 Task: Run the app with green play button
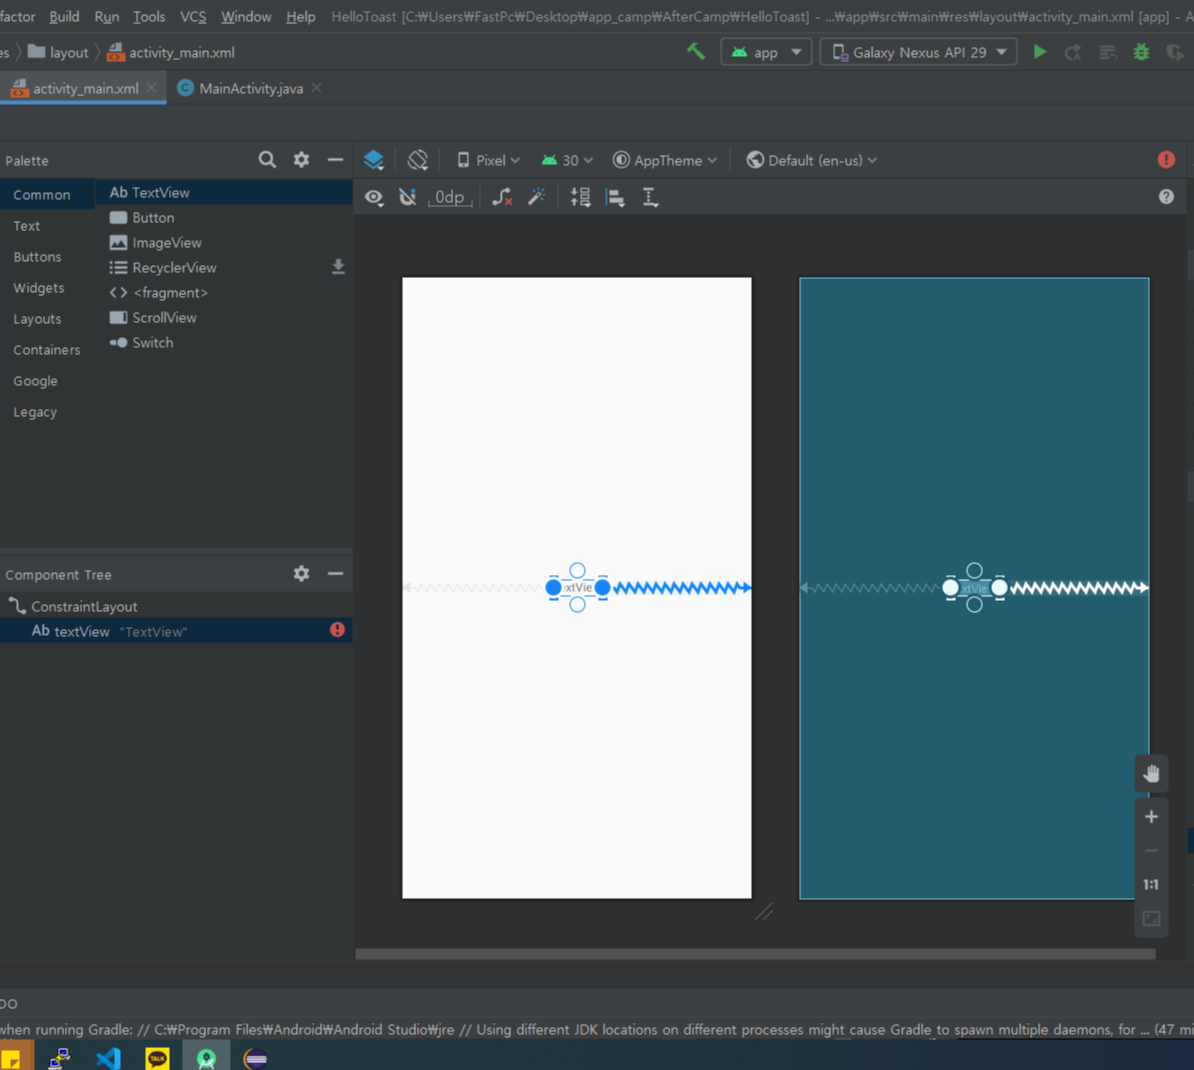1039,52
